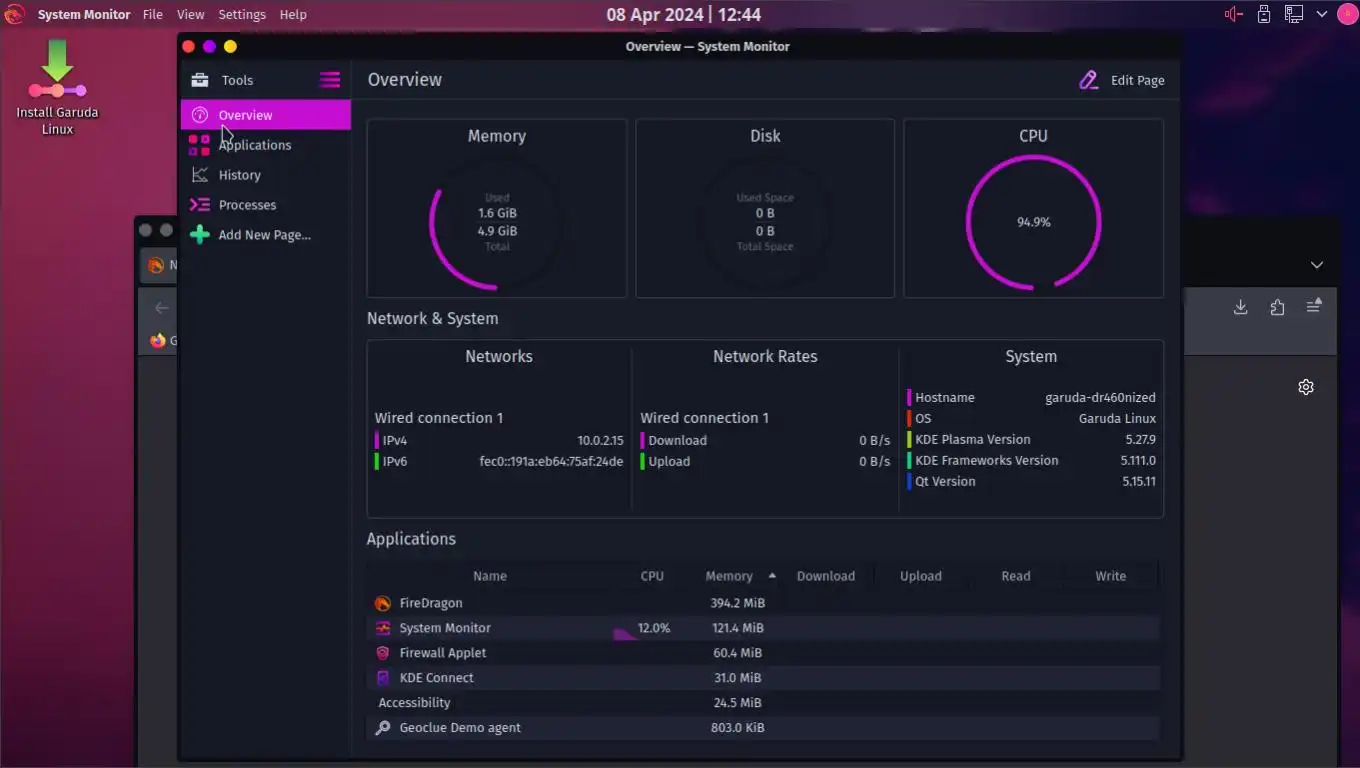Click the 12.0% CPU value for System Monitor
The image size is (1360, 768).
[x=654, y=628]
